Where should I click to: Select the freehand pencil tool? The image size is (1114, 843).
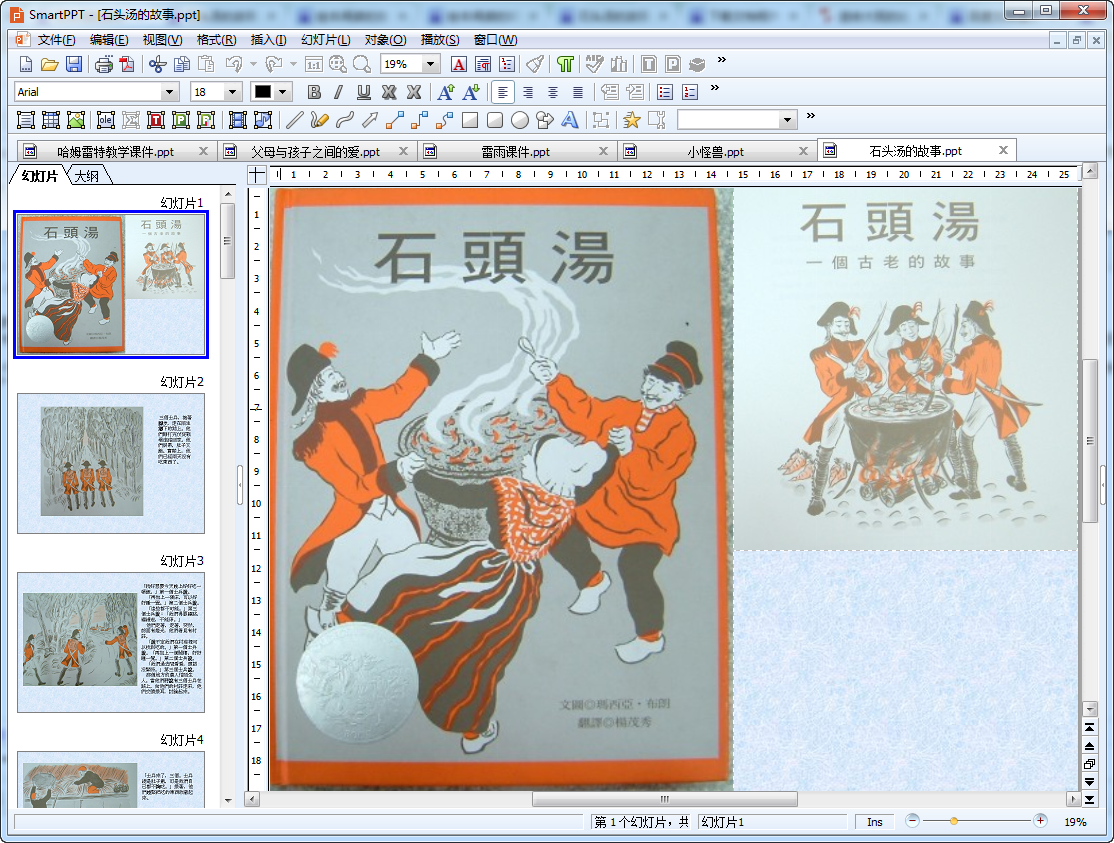point(320,120)
